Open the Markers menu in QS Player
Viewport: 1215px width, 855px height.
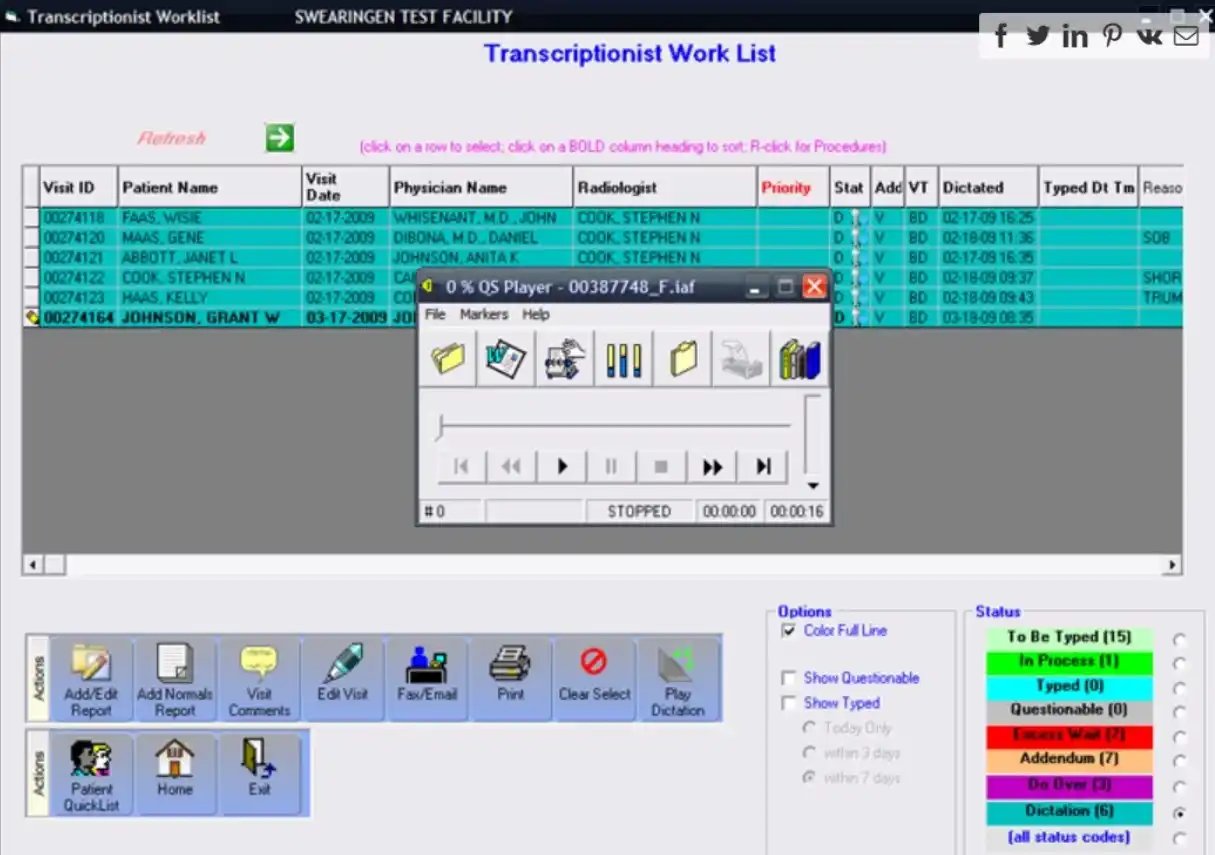(x=484, y=313)
